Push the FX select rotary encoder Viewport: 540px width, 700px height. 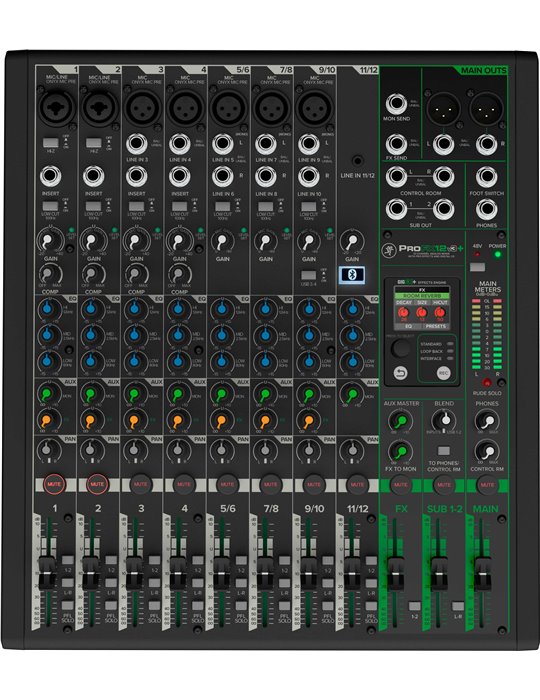pos(400,348)
